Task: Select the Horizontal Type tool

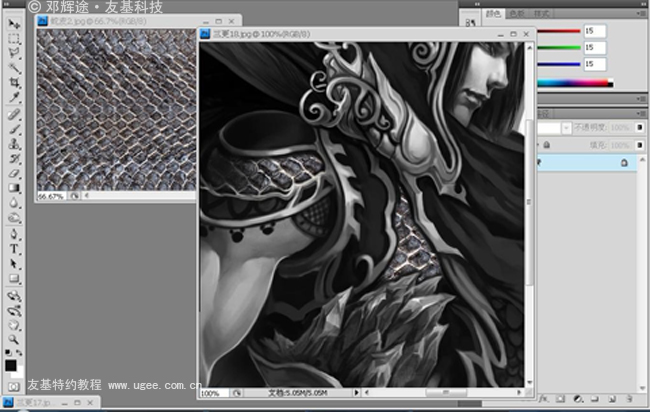Action: point(14,249)
